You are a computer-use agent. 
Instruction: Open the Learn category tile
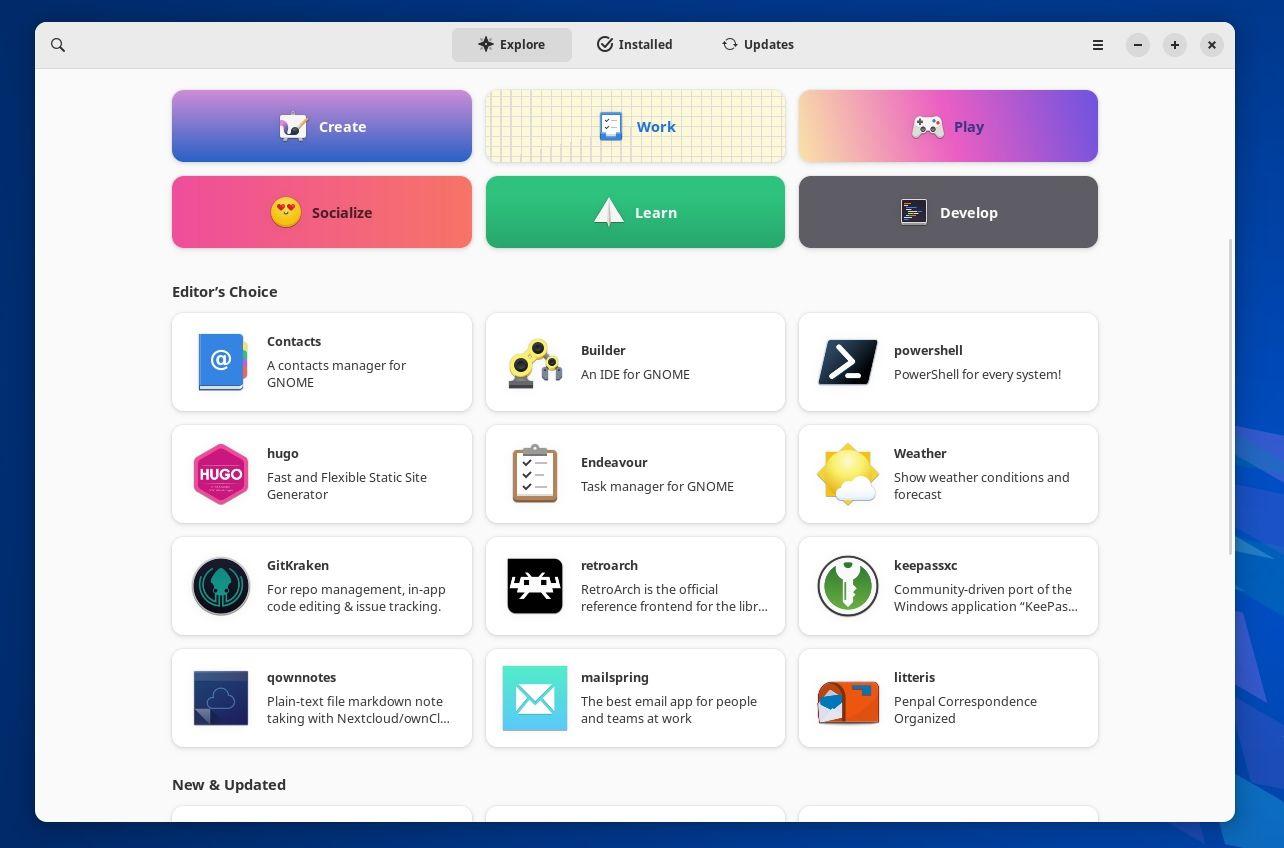[x=635, y=212]
